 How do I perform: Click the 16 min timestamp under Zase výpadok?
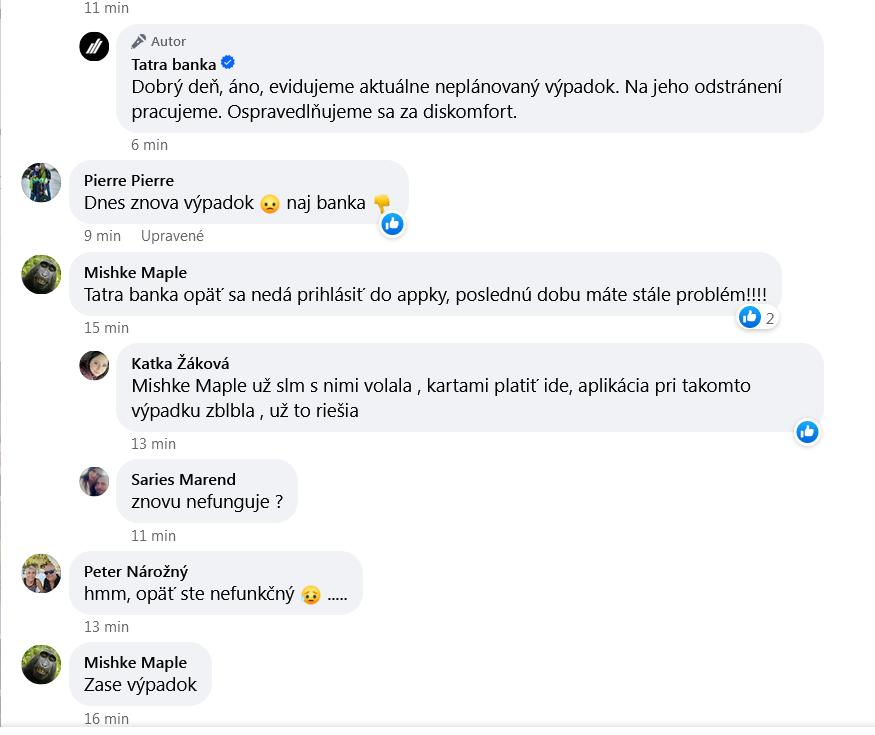[x=106, y=718]
